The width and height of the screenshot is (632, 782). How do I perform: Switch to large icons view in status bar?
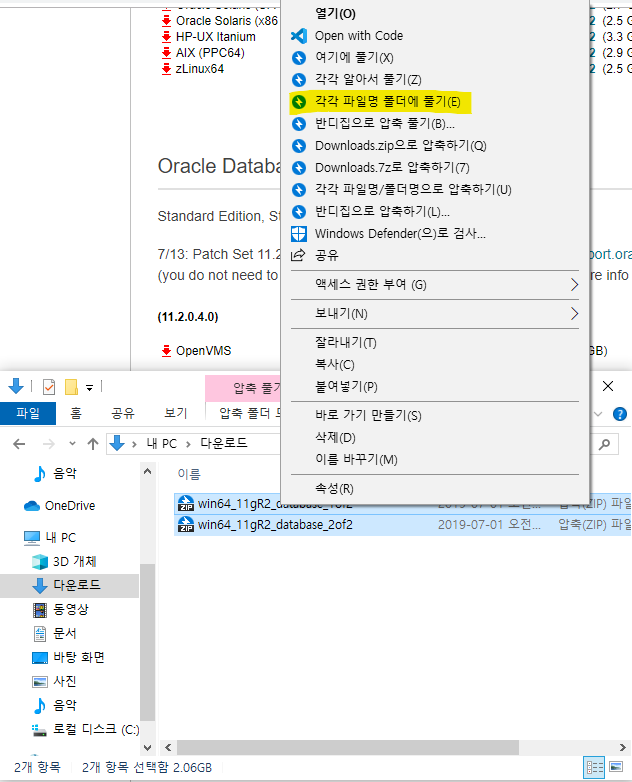click(x=616, y=767)
